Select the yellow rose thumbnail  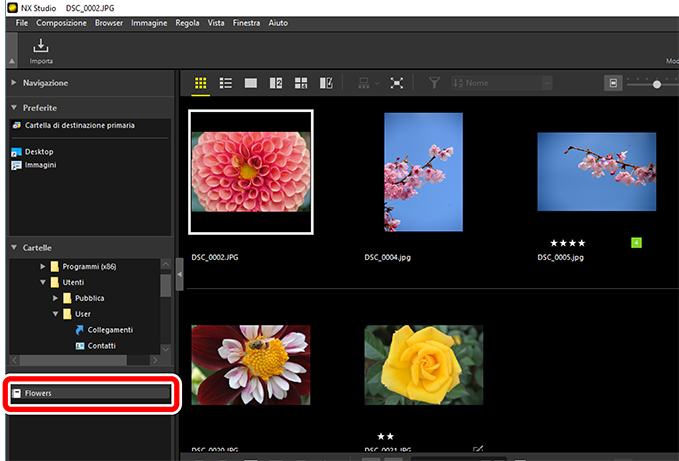coord(424,365)
